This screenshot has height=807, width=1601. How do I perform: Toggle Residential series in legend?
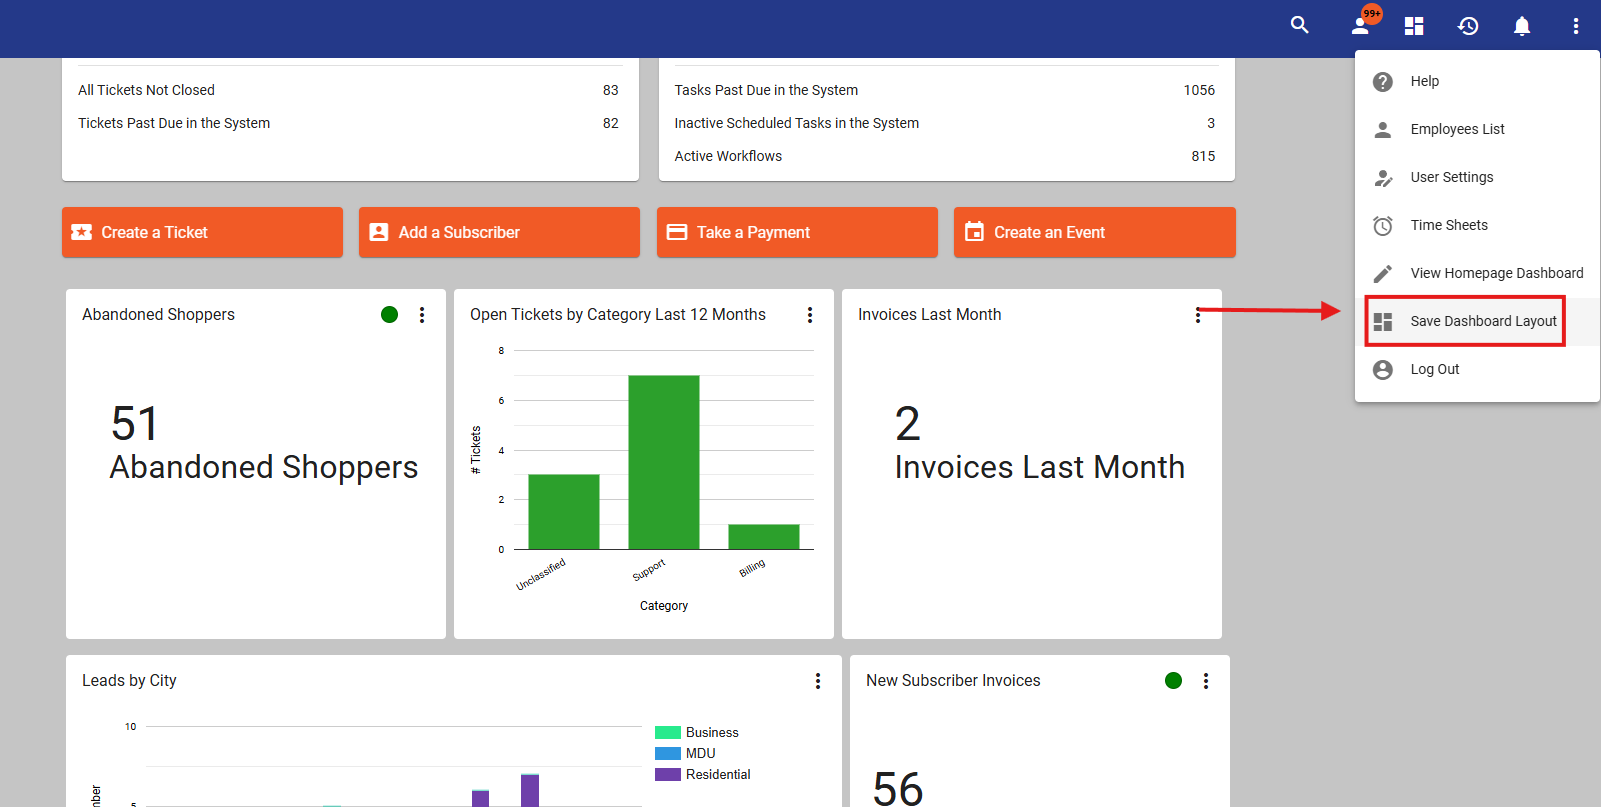pyautogui.click(x=703, y=775)
